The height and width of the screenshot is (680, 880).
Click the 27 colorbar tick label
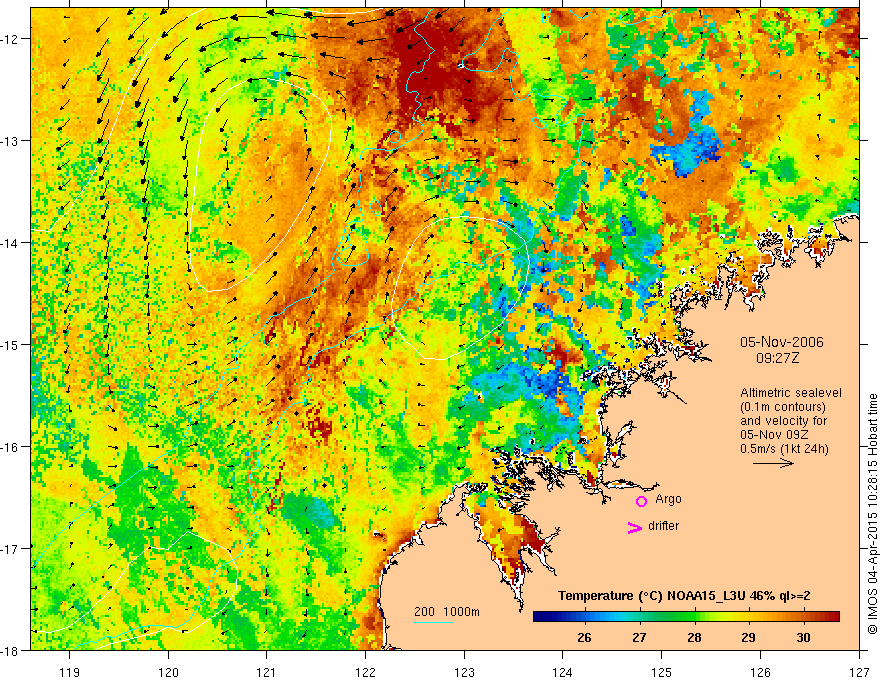pyautogui.click(x=639, y=637)
